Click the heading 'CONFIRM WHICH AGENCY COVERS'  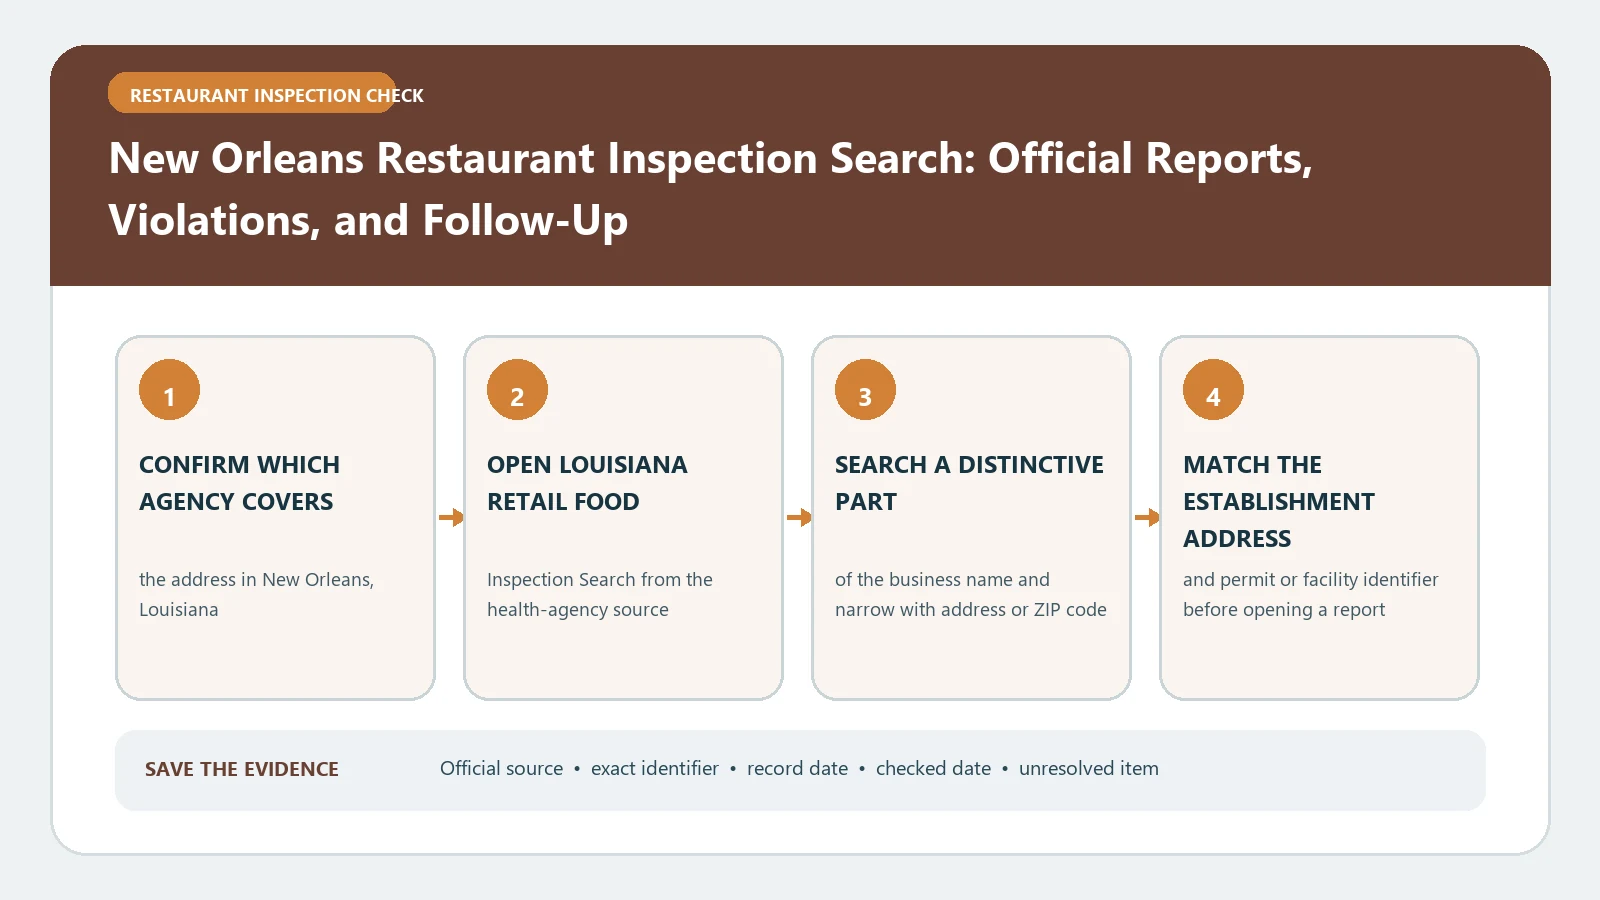point(239,483)
